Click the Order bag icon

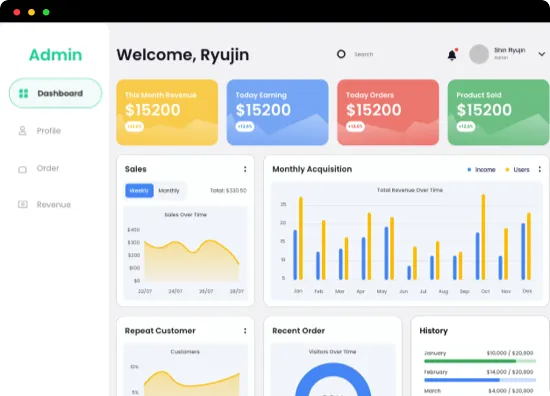coord(22,170)
